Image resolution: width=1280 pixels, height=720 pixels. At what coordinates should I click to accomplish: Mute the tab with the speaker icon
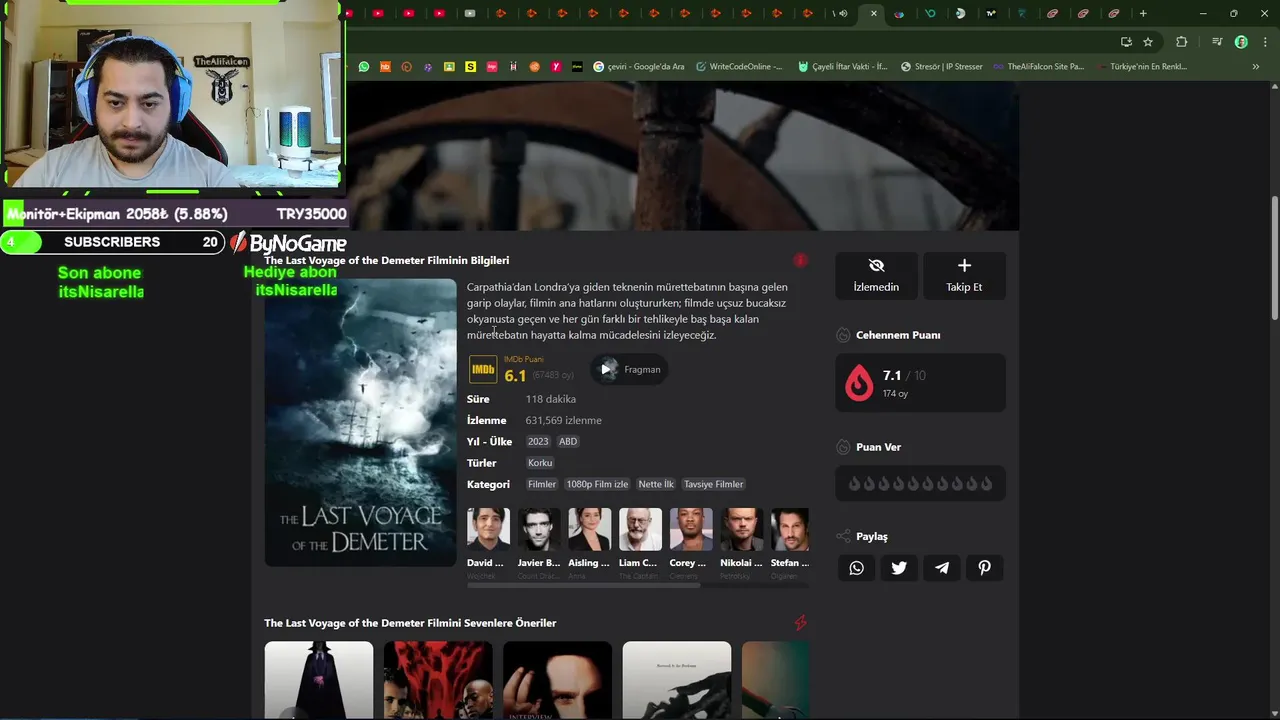point(843,13)
